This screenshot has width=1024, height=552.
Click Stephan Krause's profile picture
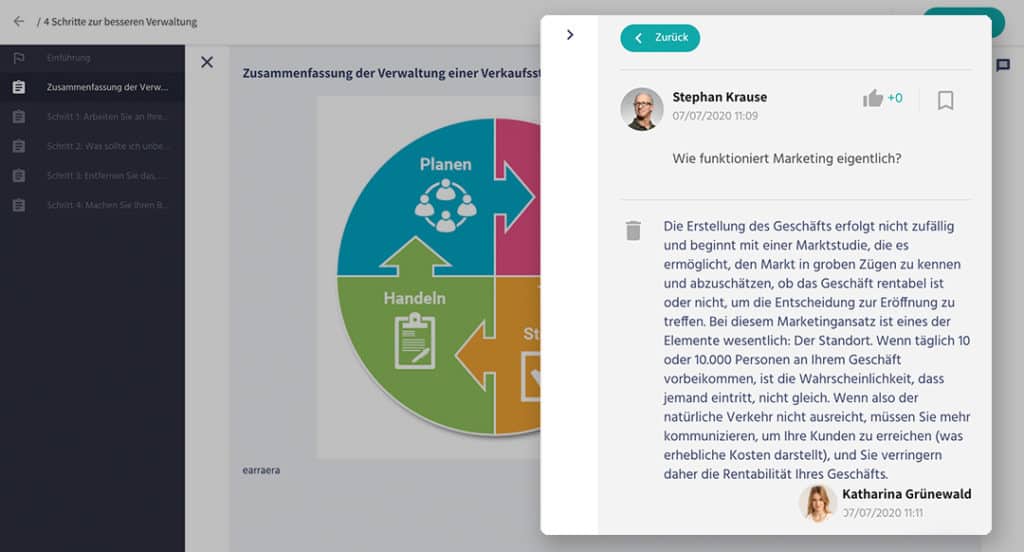tap(641, 109)
